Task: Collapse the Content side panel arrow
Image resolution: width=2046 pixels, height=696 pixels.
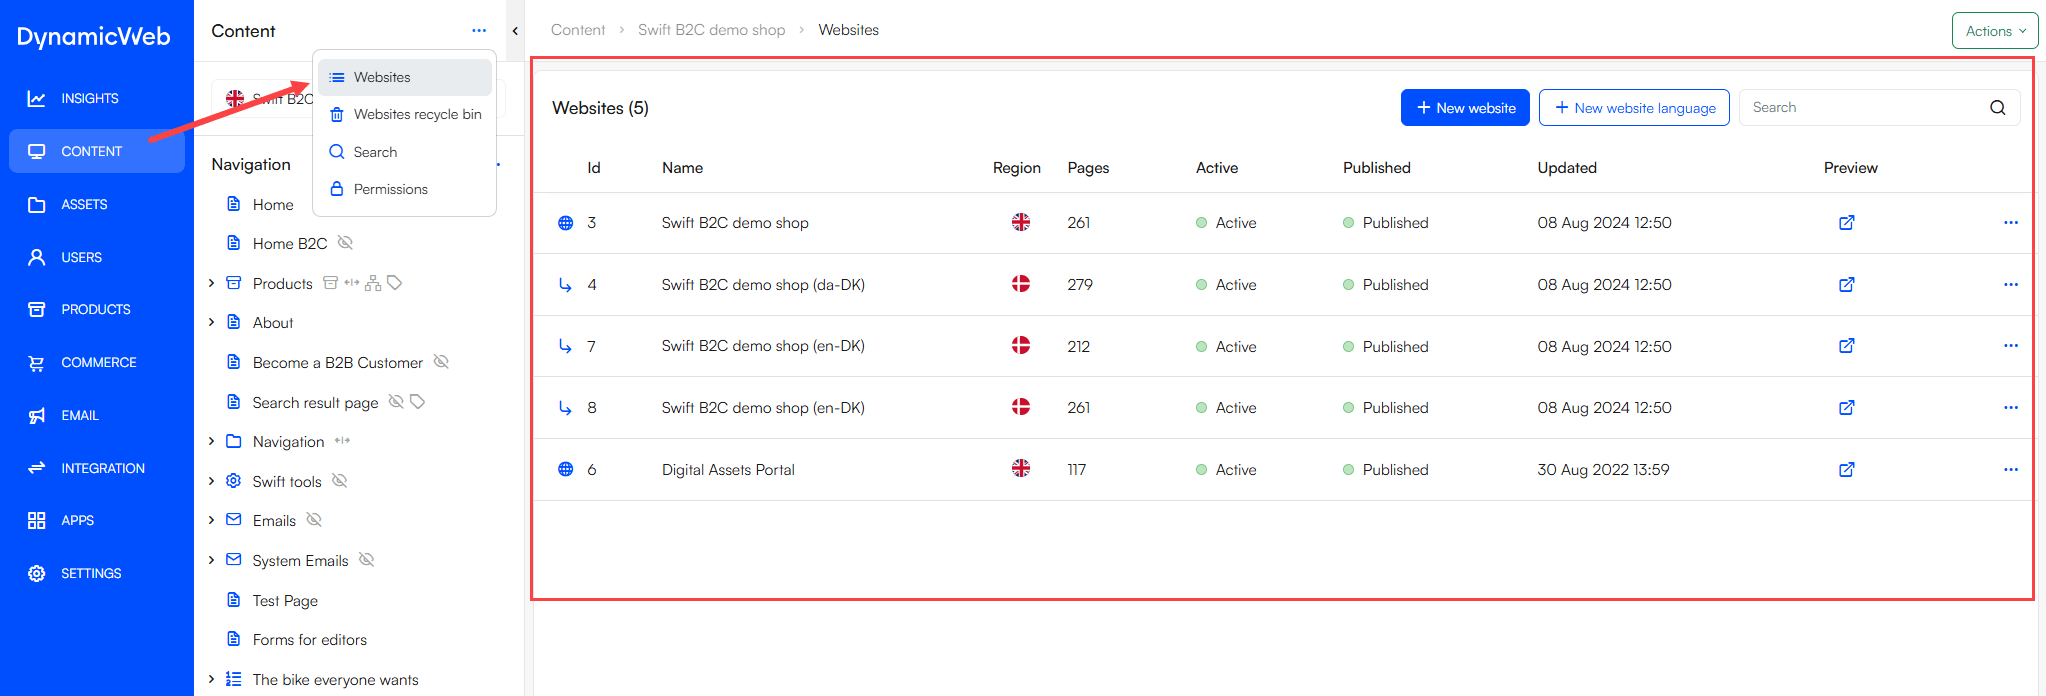Action: coord(515,31)
